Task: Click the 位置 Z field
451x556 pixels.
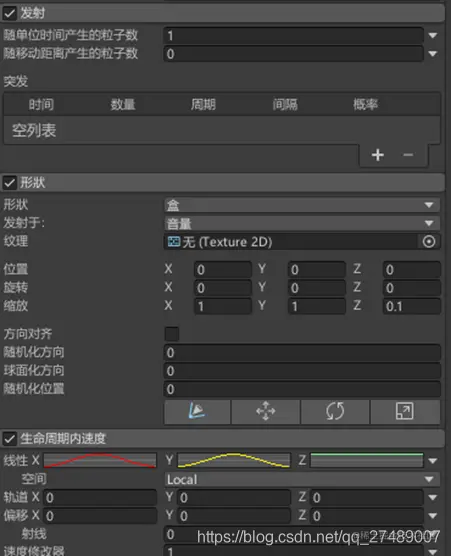Action: point(412,269)
